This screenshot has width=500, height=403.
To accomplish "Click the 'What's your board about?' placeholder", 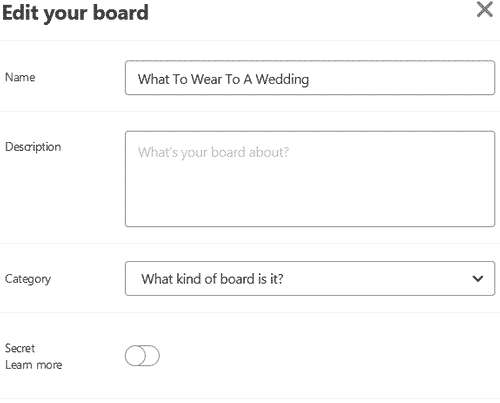I will coord(213,152).
